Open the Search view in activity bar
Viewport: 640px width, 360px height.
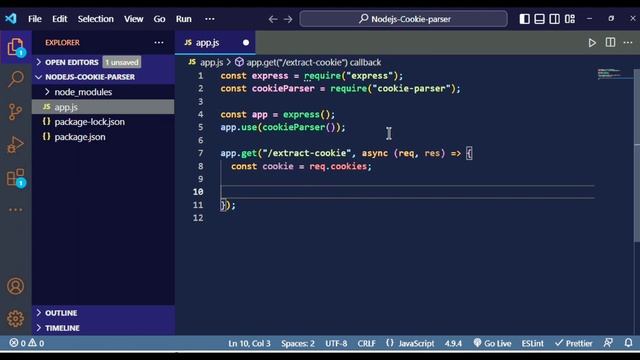click(x=16, y=79)
